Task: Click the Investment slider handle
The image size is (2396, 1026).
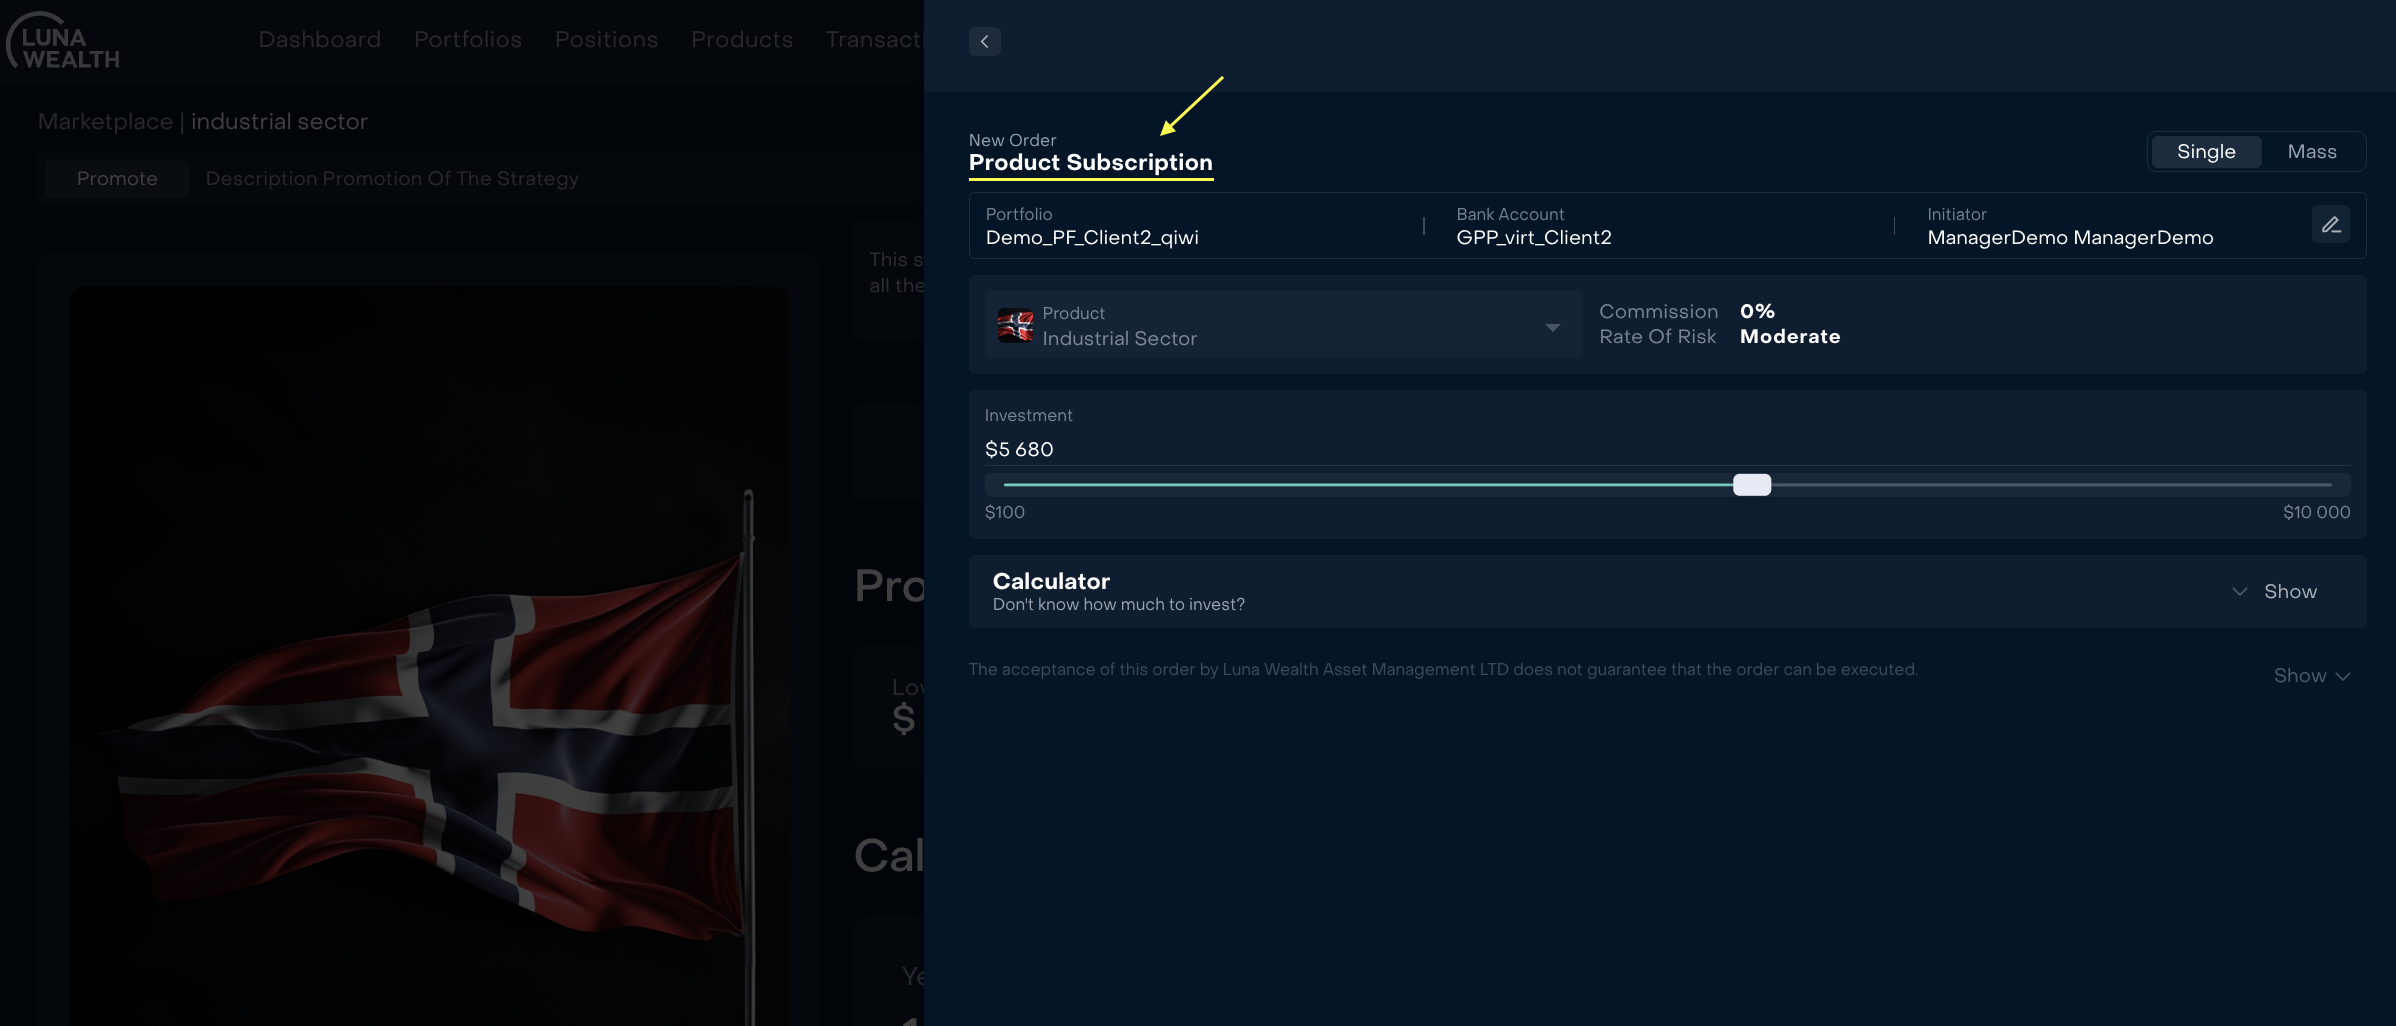Action: pos(1751,485)
